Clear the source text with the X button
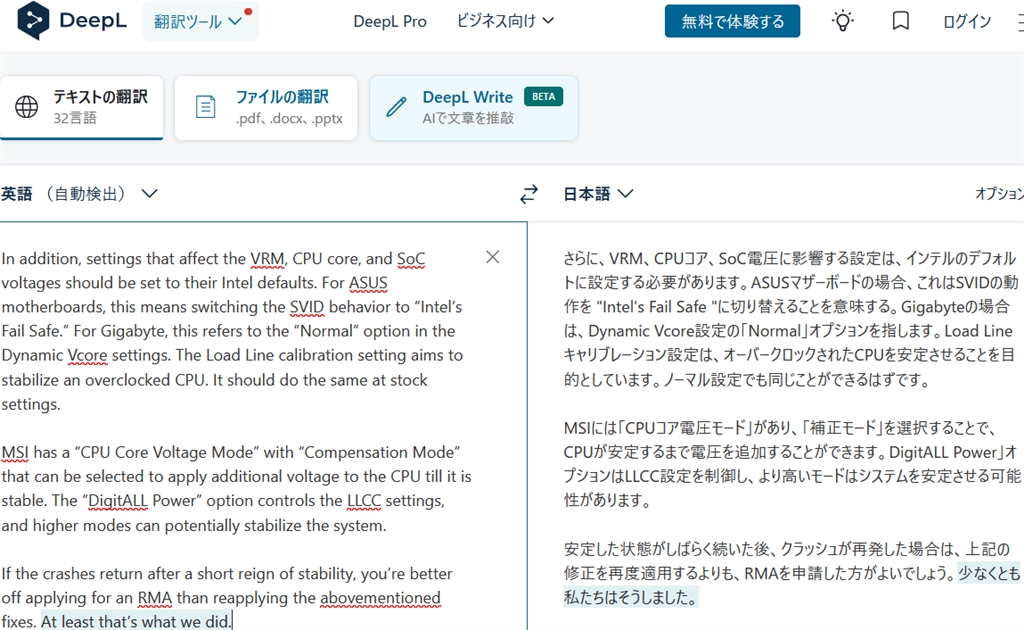The image size is (1024, 630). 492,257
